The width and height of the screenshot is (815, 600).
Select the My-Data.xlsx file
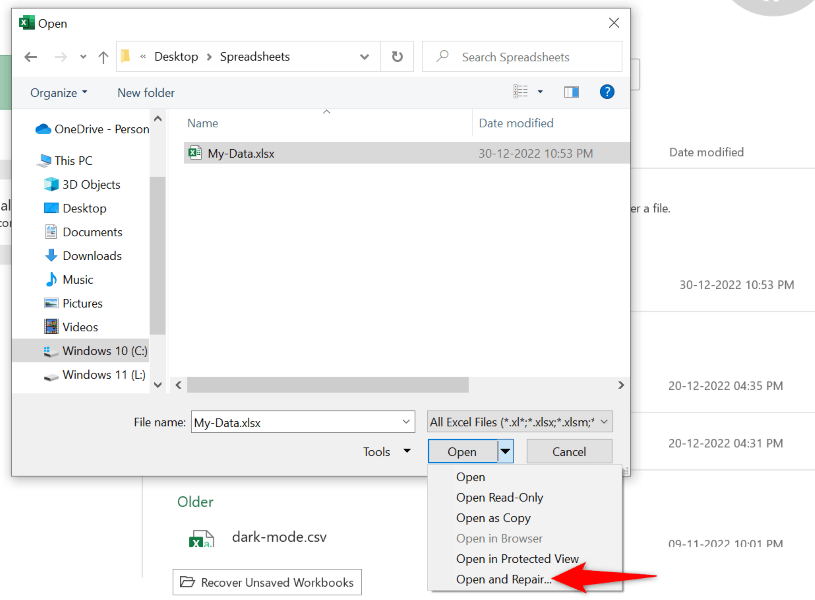coord(240,153)
